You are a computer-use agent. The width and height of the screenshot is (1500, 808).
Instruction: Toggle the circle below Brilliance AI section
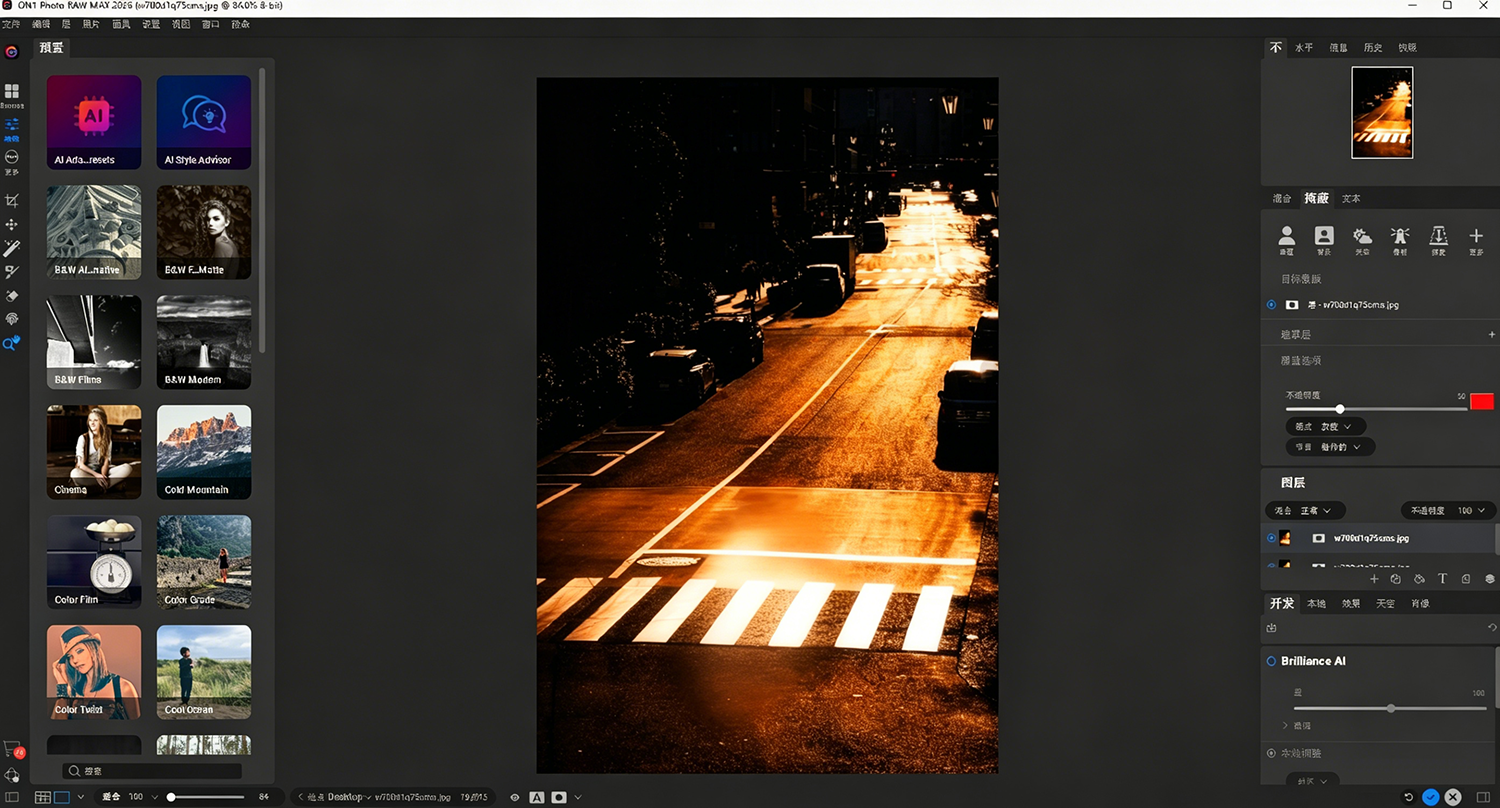coord(1271,753)
